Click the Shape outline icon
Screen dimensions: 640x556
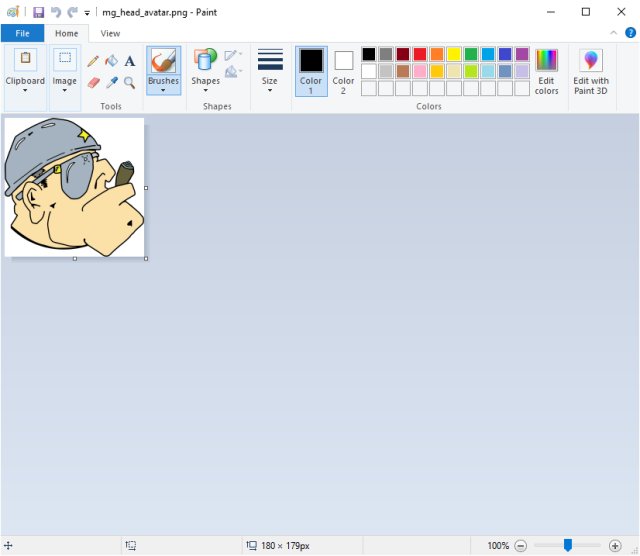pos(232,55)
